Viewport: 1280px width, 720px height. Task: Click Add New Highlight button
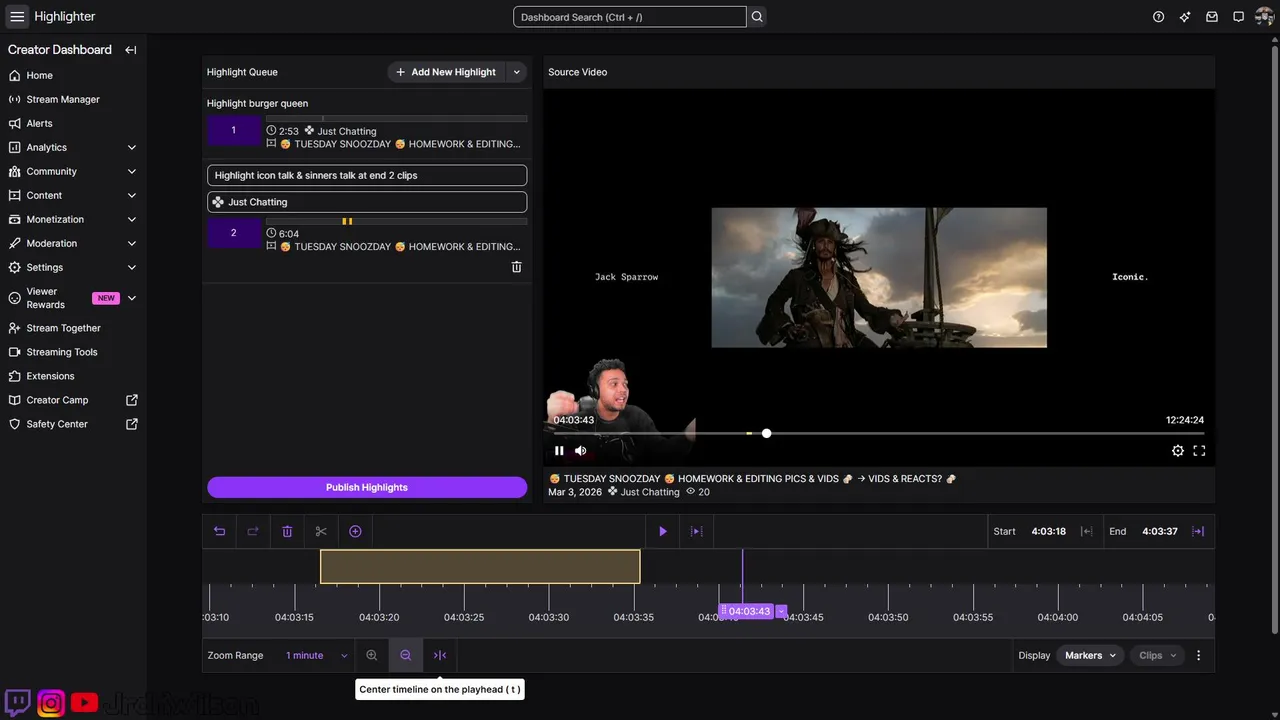tap(446, 72)
